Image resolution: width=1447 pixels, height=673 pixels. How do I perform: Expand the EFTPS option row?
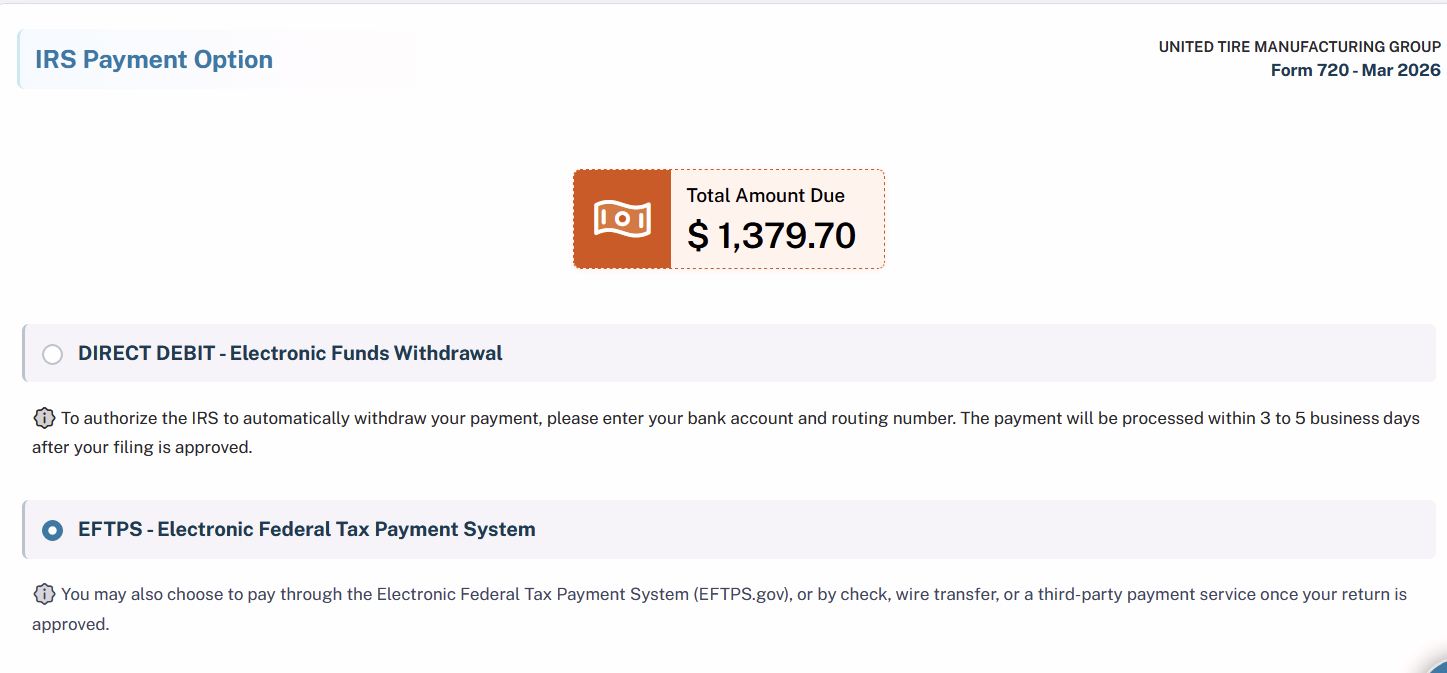coord(729,529)
